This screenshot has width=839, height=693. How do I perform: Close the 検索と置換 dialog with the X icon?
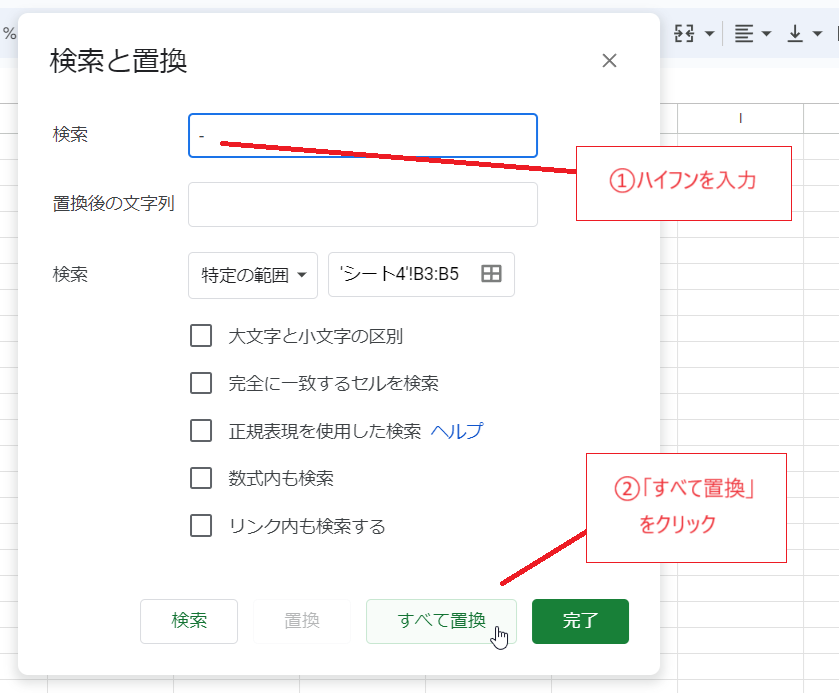click(x=609, y=60)
